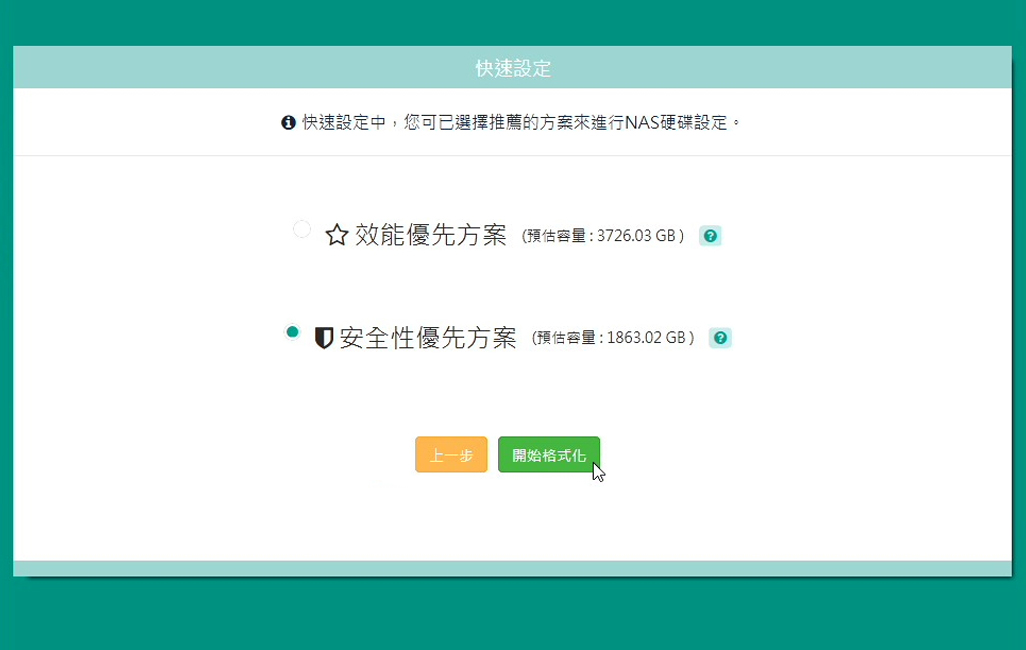Click the info icon before the 快速設定中 message

(x=288, y=123)
